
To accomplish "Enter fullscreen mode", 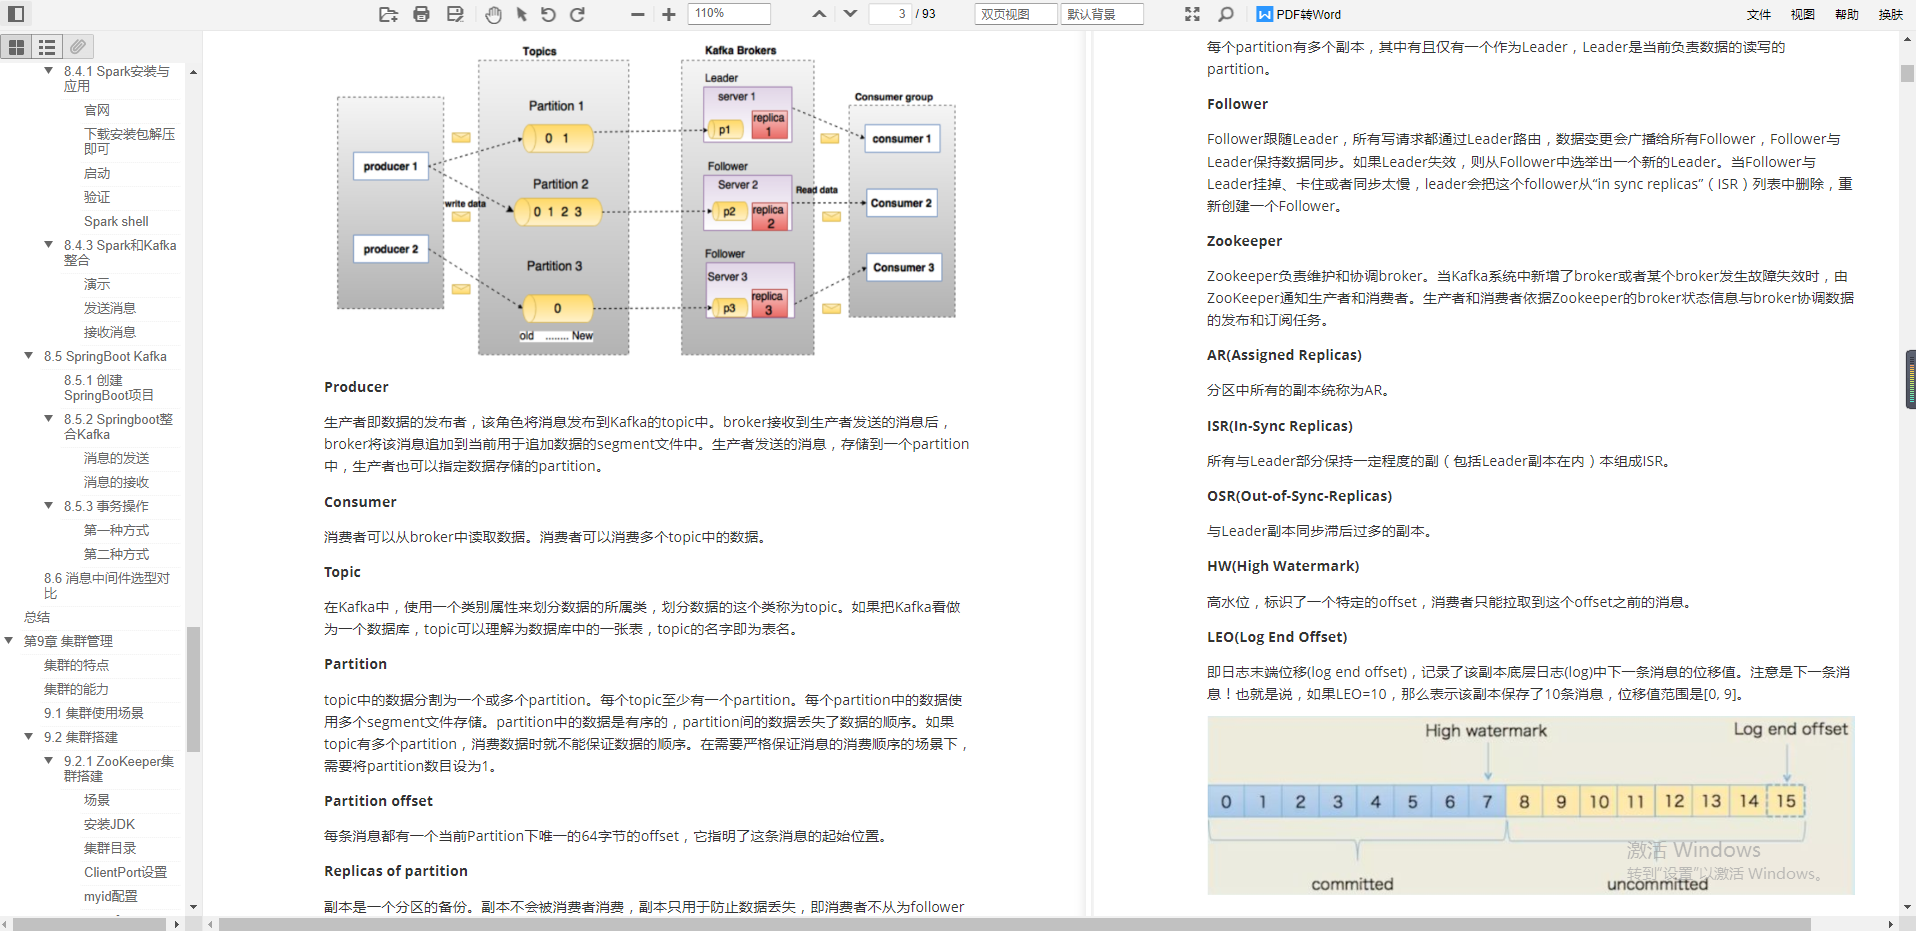I will click(x=1192, y=14).
